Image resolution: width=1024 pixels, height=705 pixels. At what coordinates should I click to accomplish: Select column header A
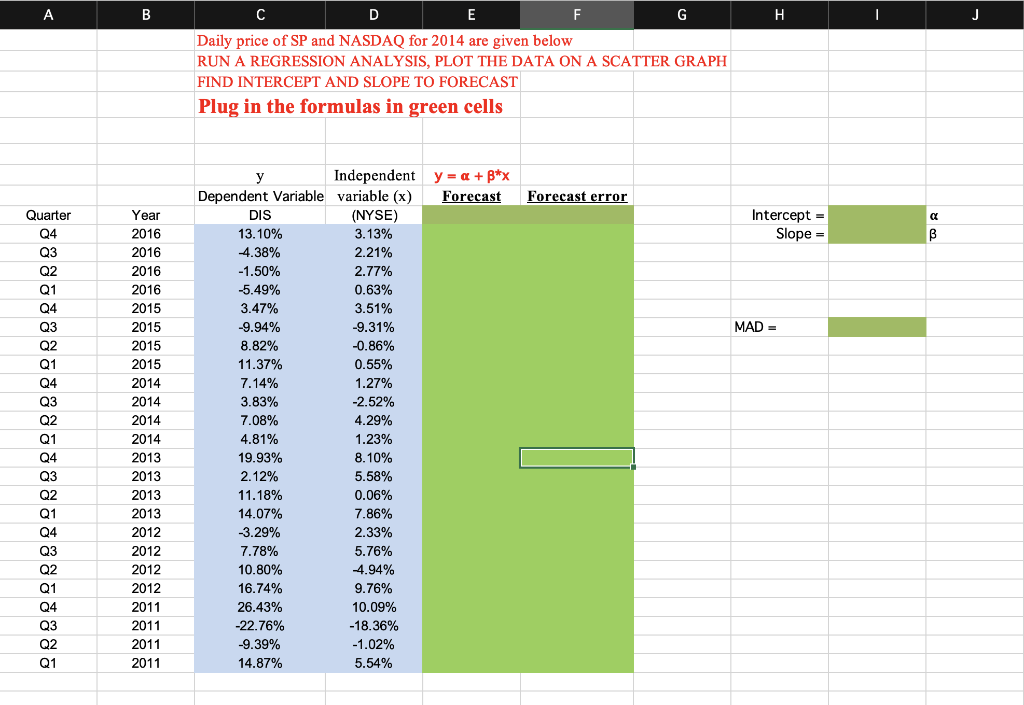pyautogui.click(x=48, y=14)
